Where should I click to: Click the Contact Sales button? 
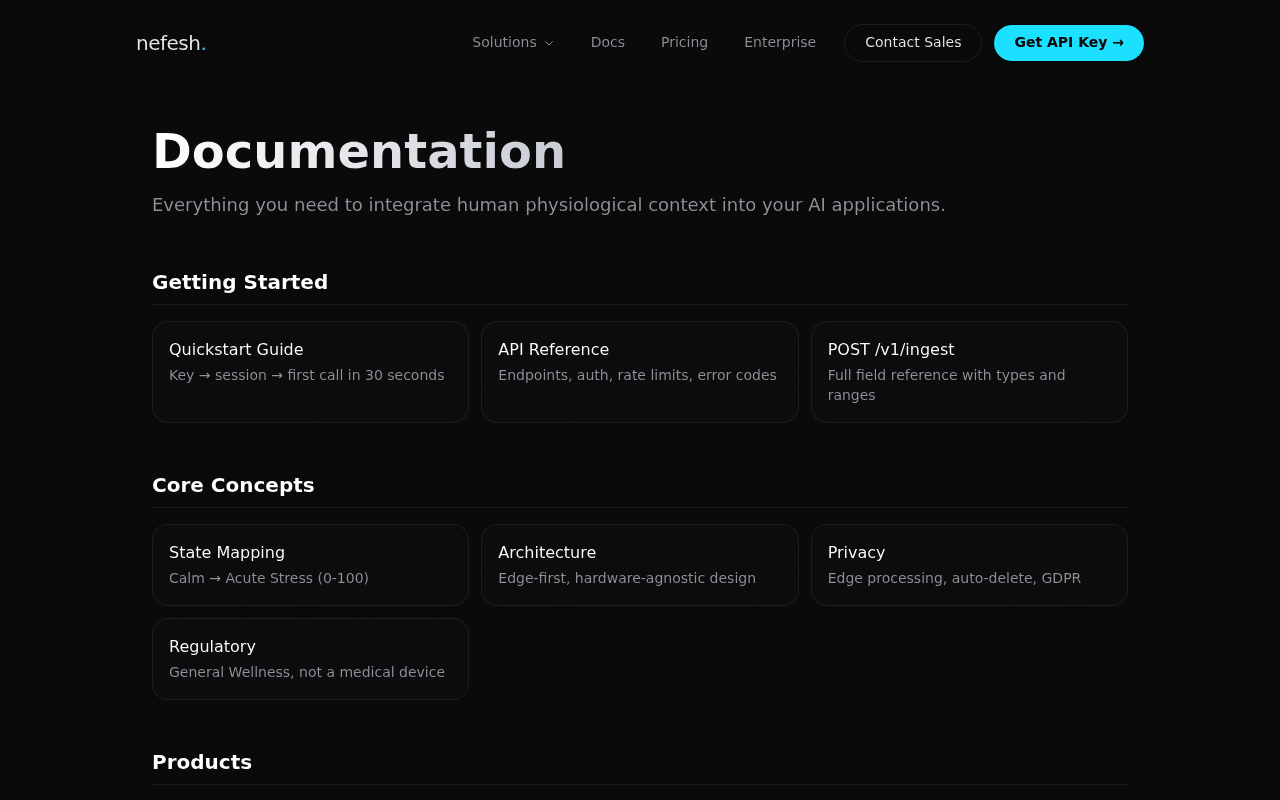click(913, 43)
